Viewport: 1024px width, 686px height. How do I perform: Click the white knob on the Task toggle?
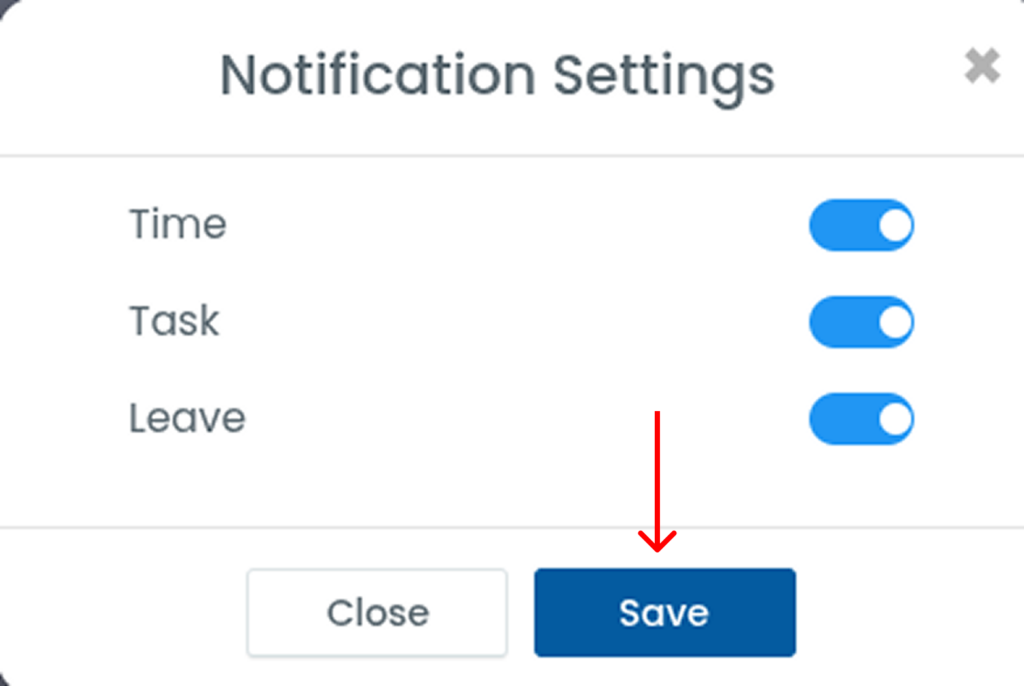click(895, 322)
